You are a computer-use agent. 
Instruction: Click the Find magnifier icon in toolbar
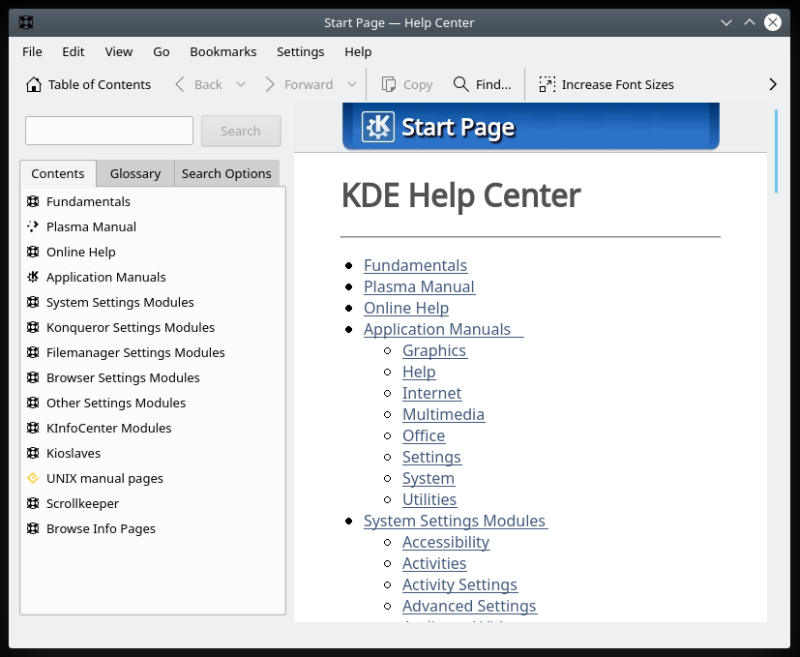[x=461, y=85]
